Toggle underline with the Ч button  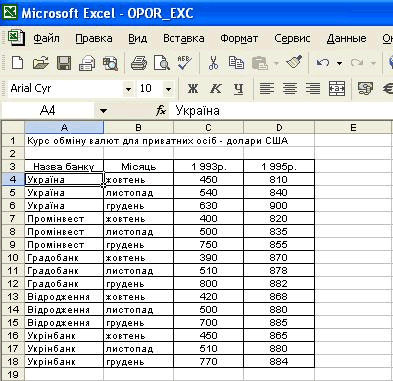tap(238, 89)
